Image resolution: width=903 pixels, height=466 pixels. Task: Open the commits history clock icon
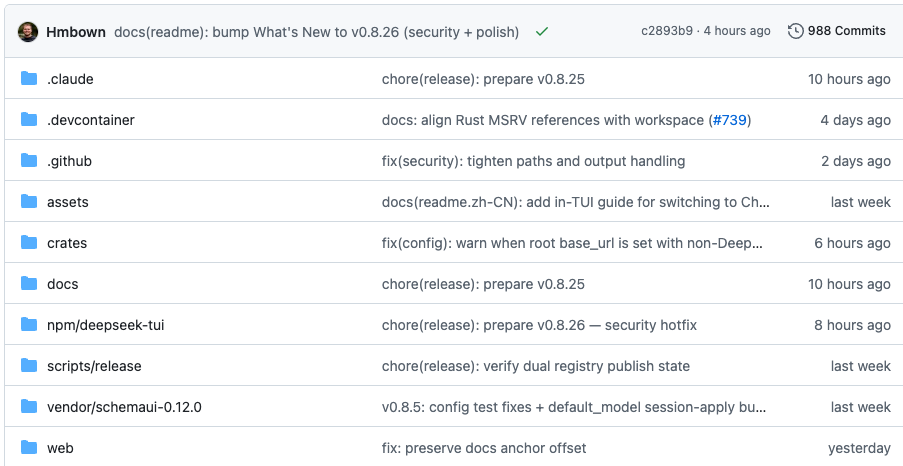[795, 31]
